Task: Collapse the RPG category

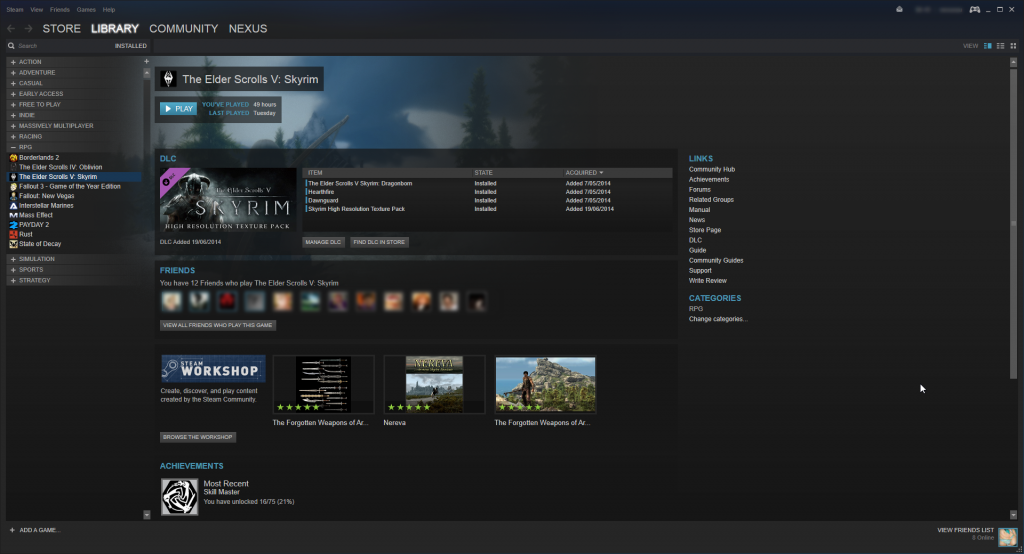Action: (13, 147)
